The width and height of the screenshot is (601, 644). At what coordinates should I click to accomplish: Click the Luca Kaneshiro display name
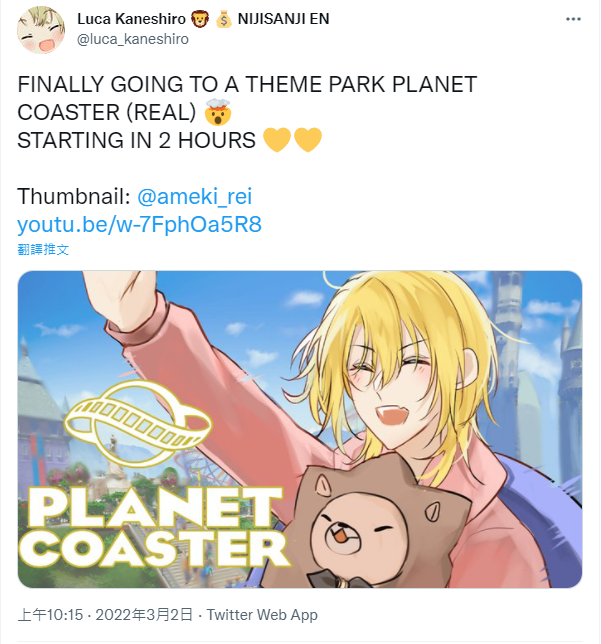tap(131, 19)
